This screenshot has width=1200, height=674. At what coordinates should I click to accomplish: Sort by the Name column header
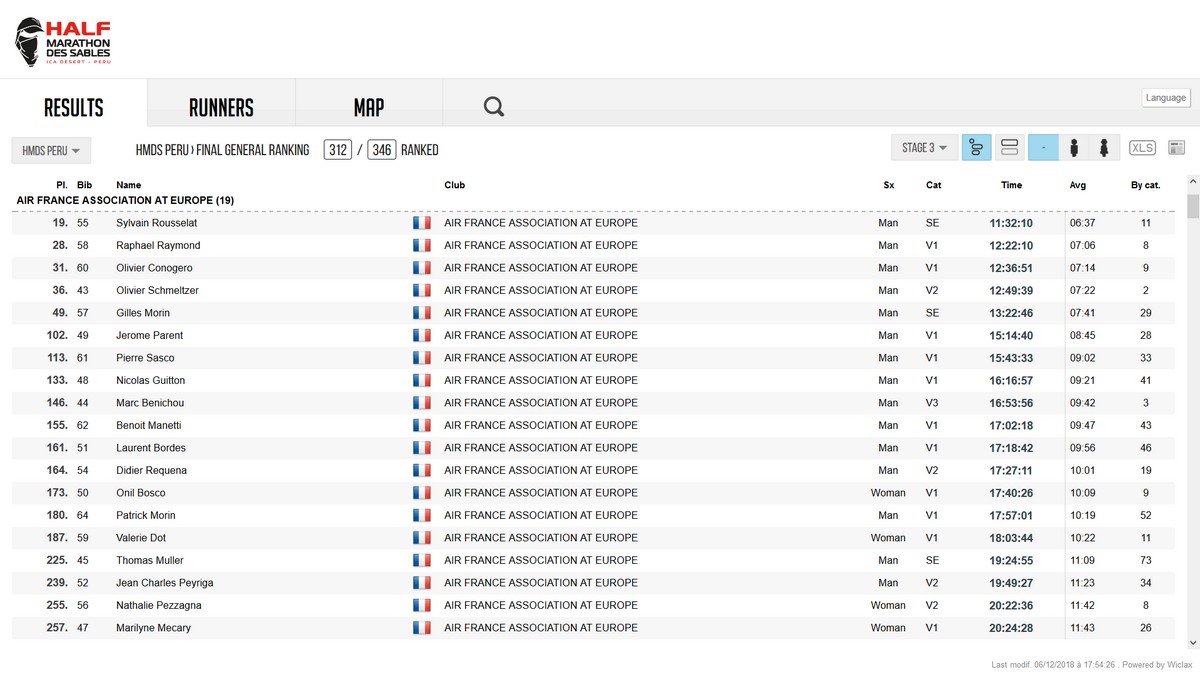click(x=129, y=185)
